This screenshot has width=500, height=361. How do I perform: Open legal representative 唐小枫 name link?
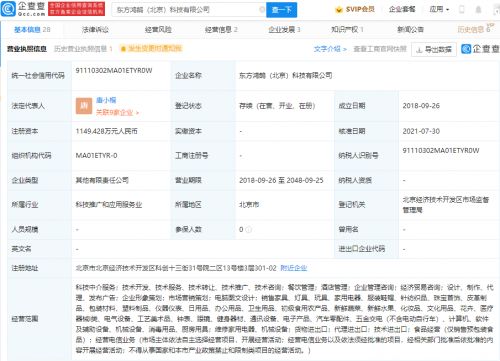click(106, 100)
